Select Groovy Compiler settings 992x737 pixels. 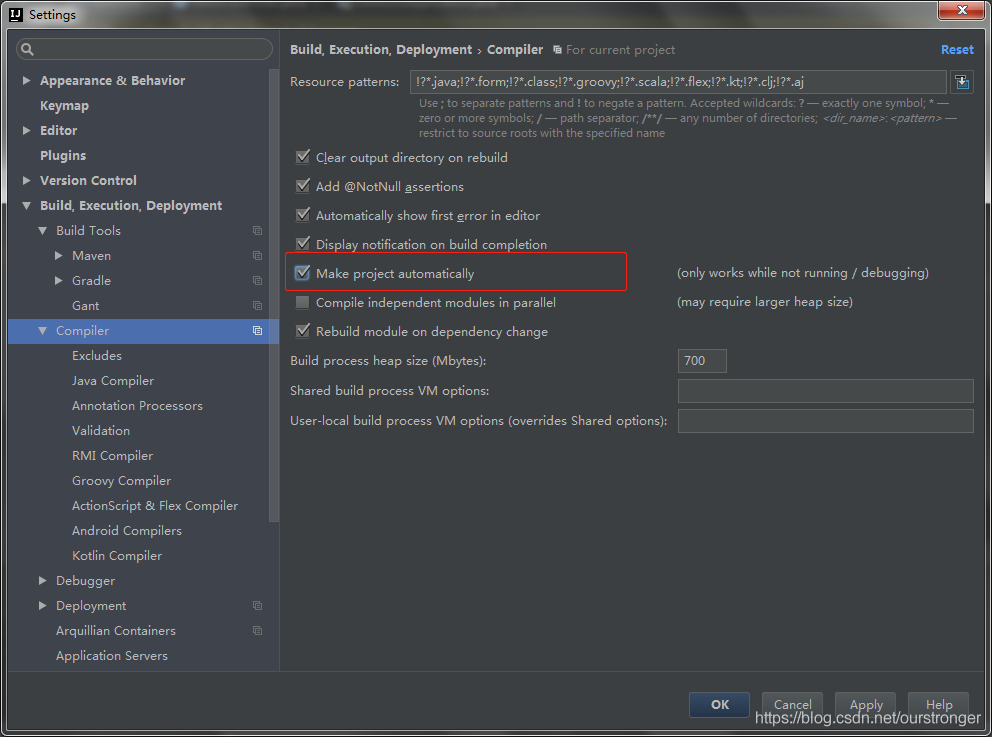(121, 481)
